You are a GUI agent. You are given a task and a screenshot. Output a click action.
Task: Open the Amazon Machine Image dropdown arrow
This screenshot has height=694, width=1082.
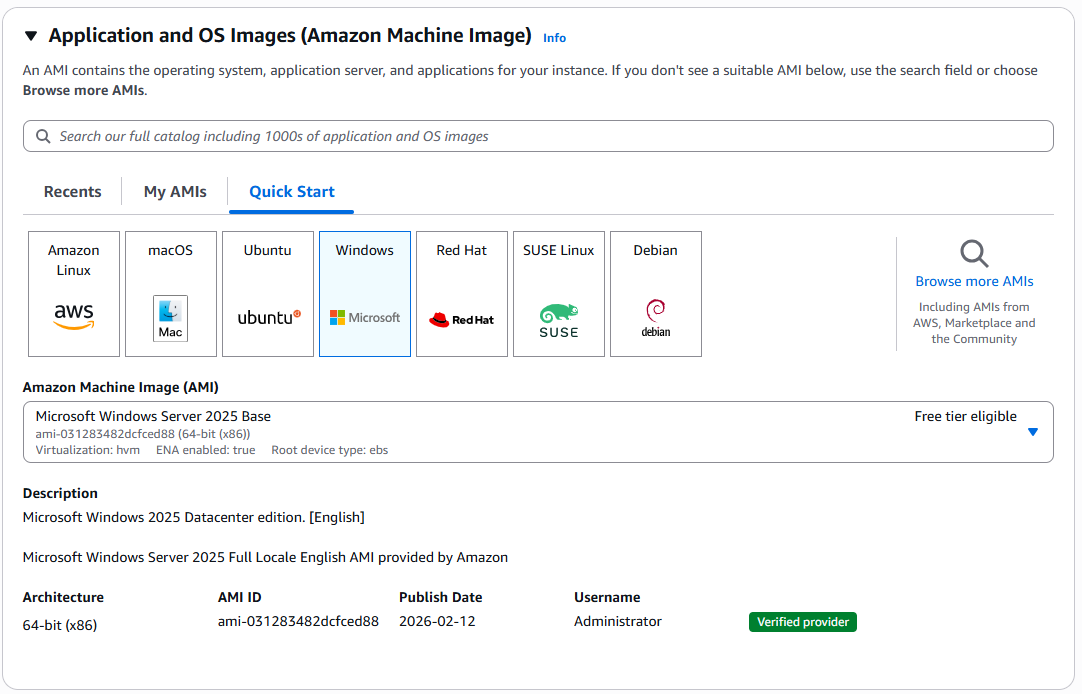(1032, 432)
